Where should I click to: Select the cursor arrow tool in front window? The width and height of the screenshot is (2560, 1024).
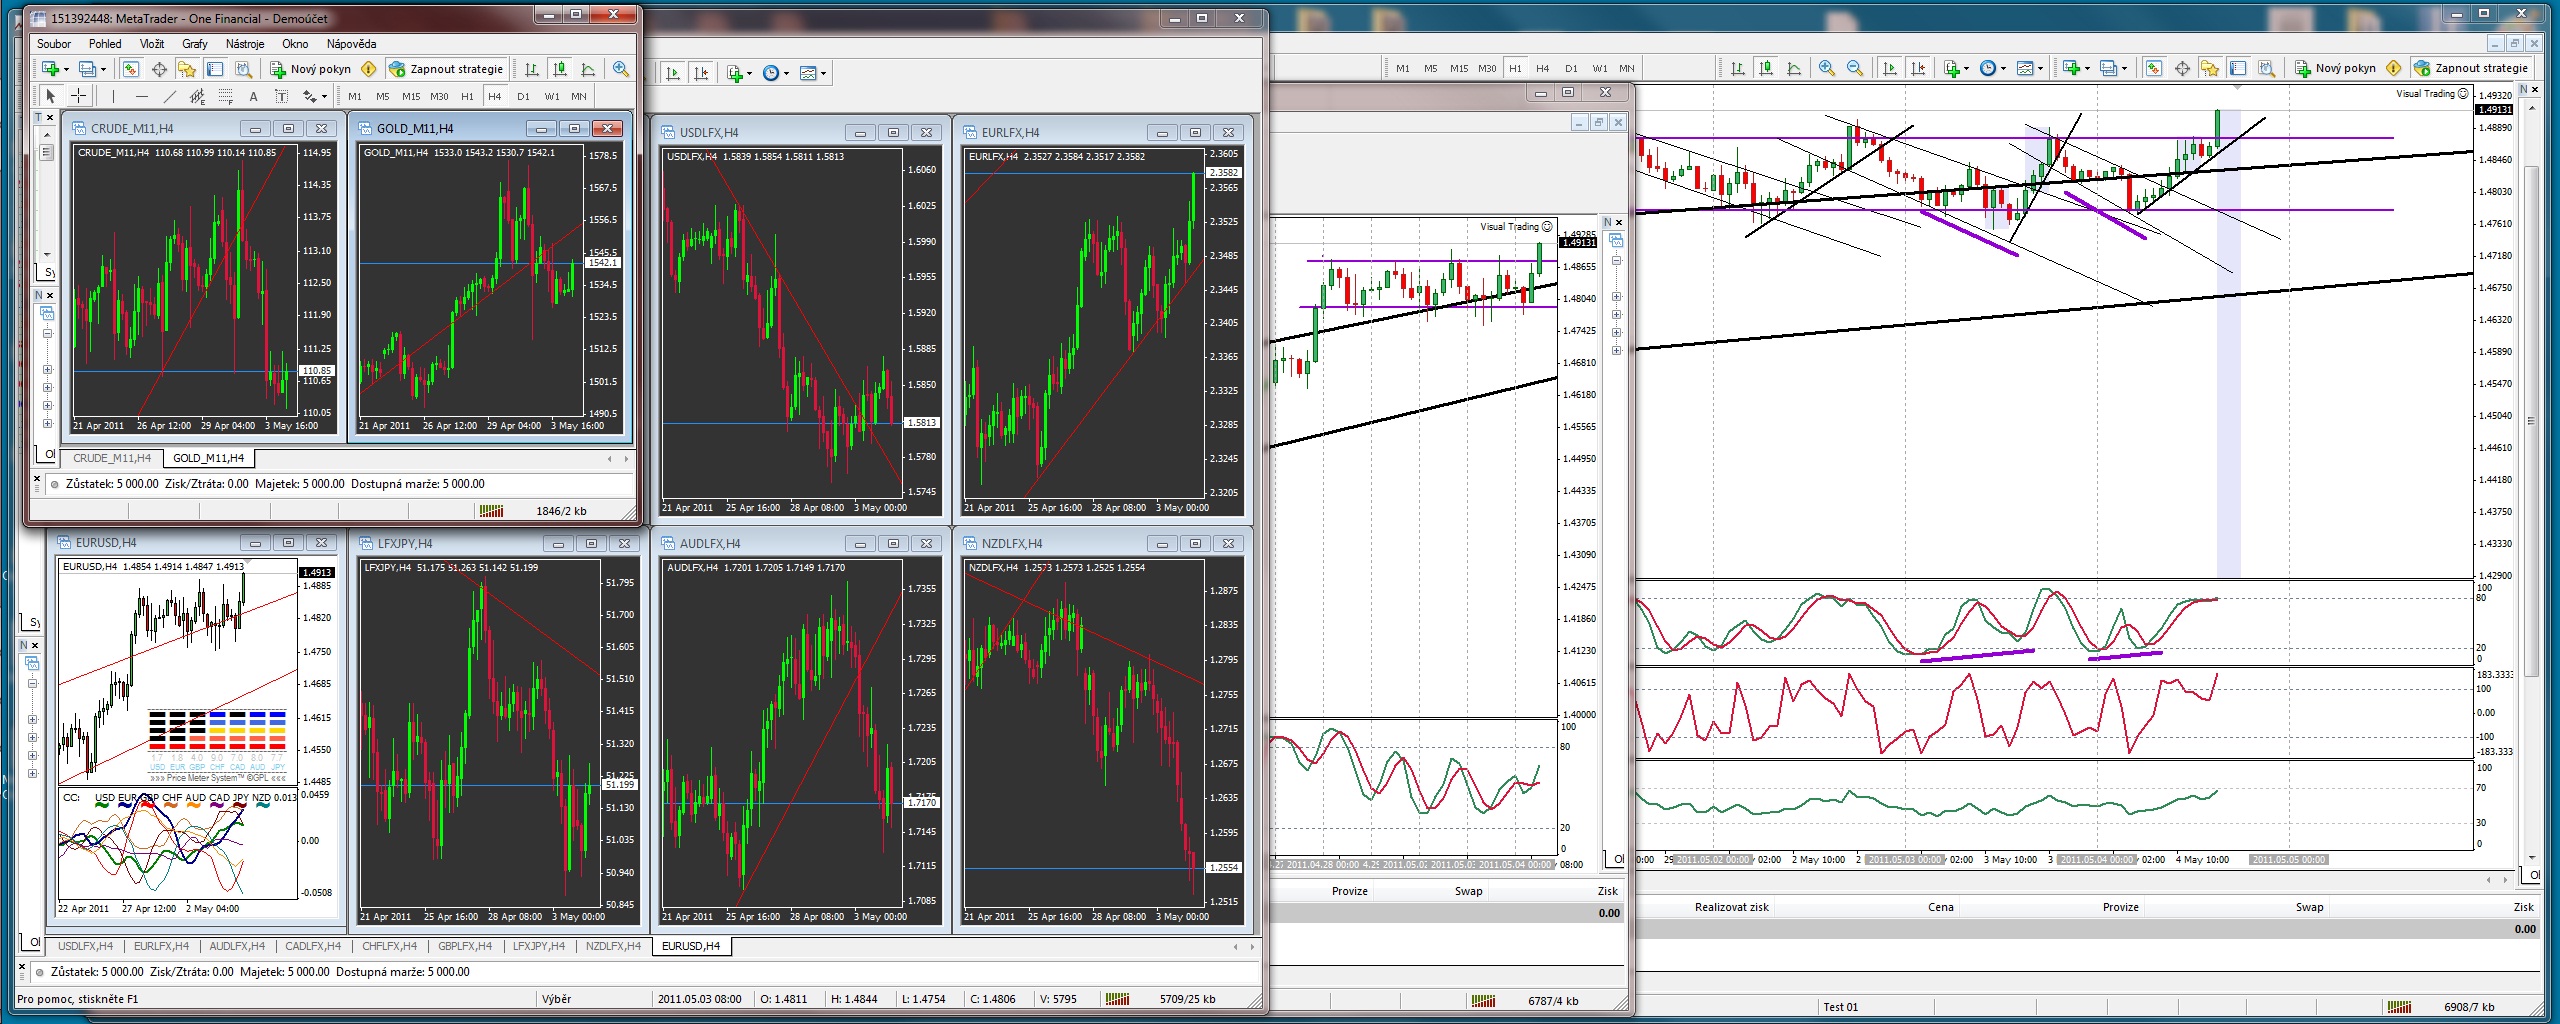coord(50,96)
